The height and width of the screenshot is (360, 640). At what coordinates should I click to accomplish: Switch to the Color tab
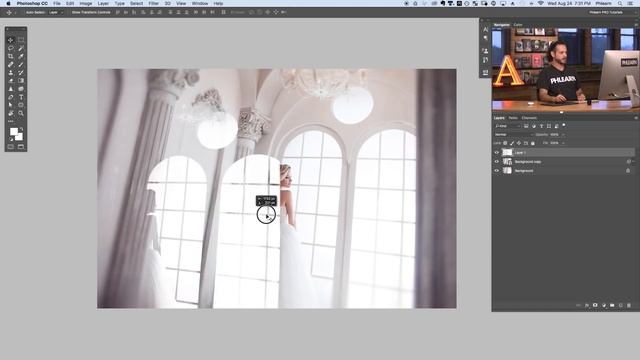click(518, 25)
